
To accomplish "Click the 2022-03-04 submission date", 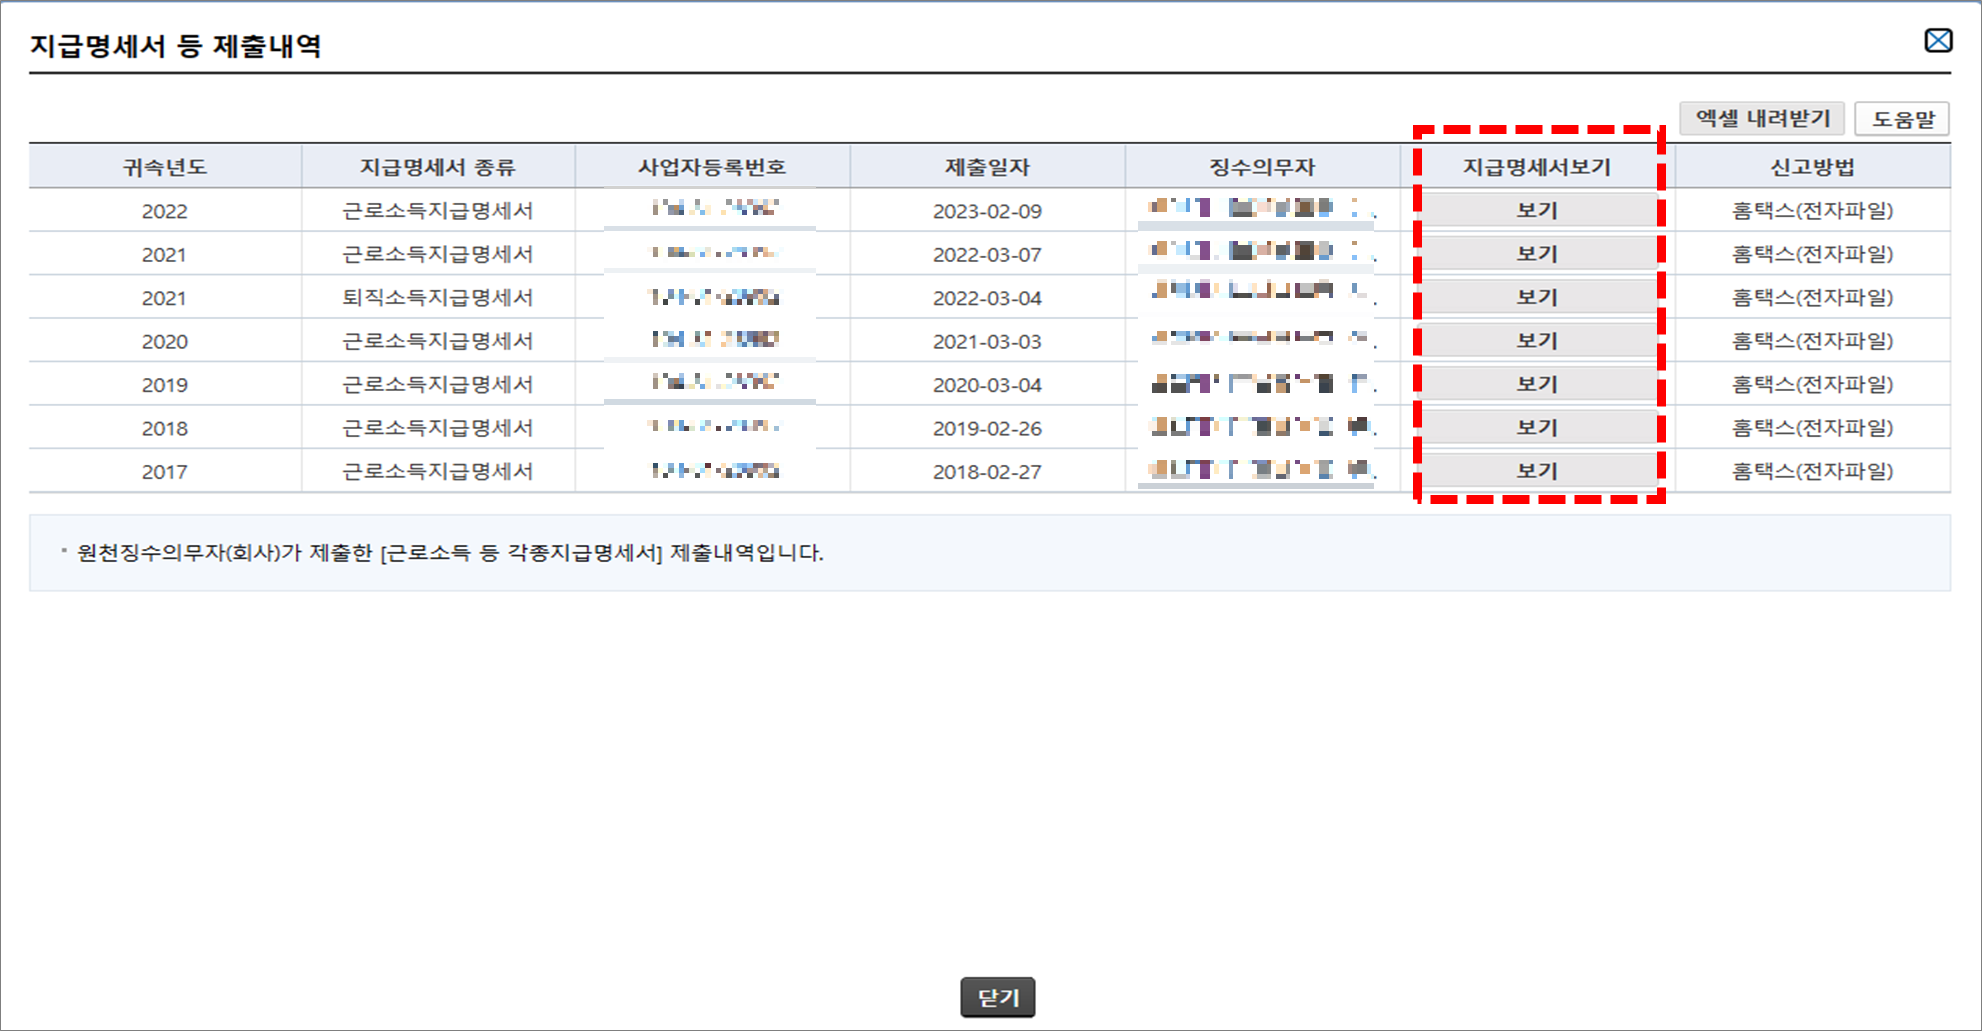I will point(987,298).
